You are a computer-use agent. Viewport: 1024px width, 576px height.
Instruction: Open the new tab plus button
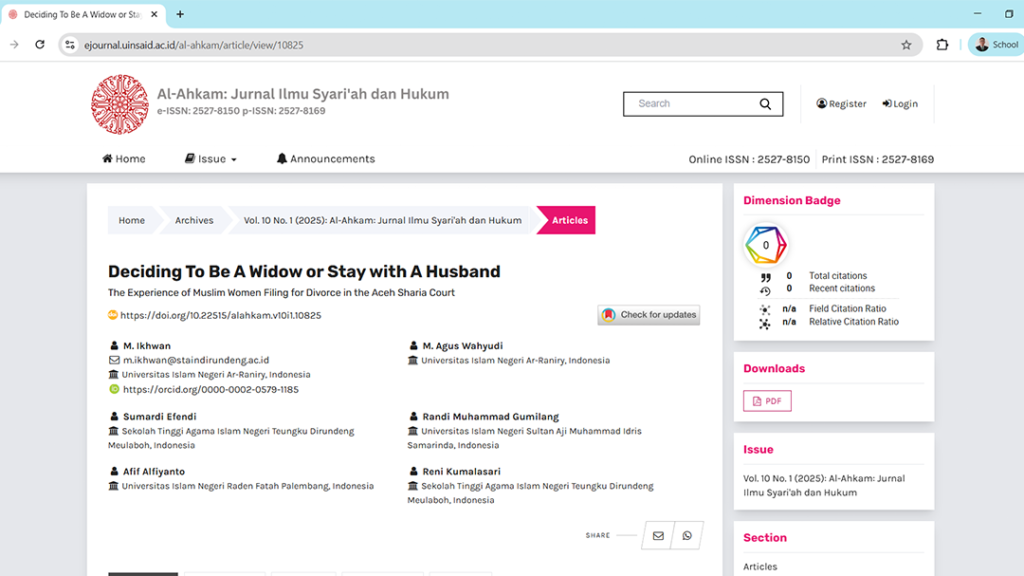(180, 14)
